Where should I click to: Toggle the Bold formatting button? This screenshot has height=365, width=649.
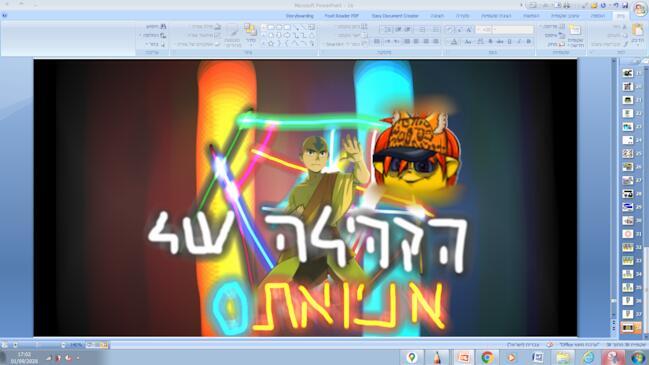529,42
